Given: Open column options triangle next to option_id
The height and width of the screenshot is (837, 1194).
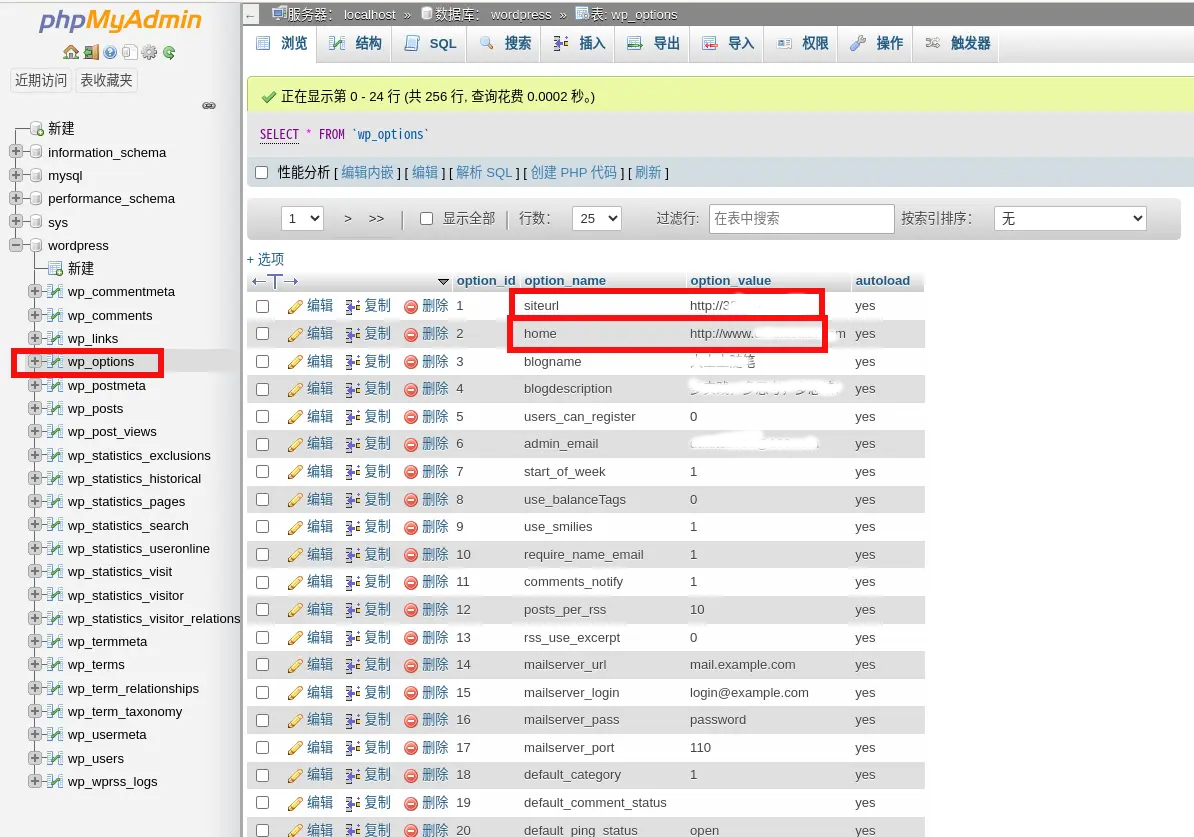Looking at the screenshot, I should (x=443, y=282).
